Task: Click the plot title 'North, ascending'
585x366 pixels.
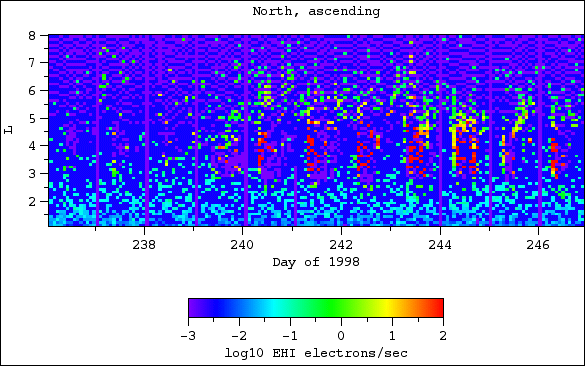Action: pyautogui.click(x=316, y=11)
